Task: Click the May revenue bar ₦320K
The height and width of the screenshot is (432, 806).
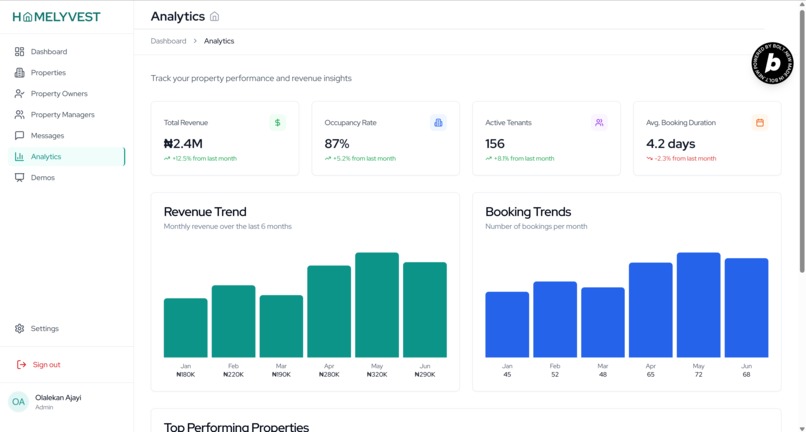Action: pos(377,304)
